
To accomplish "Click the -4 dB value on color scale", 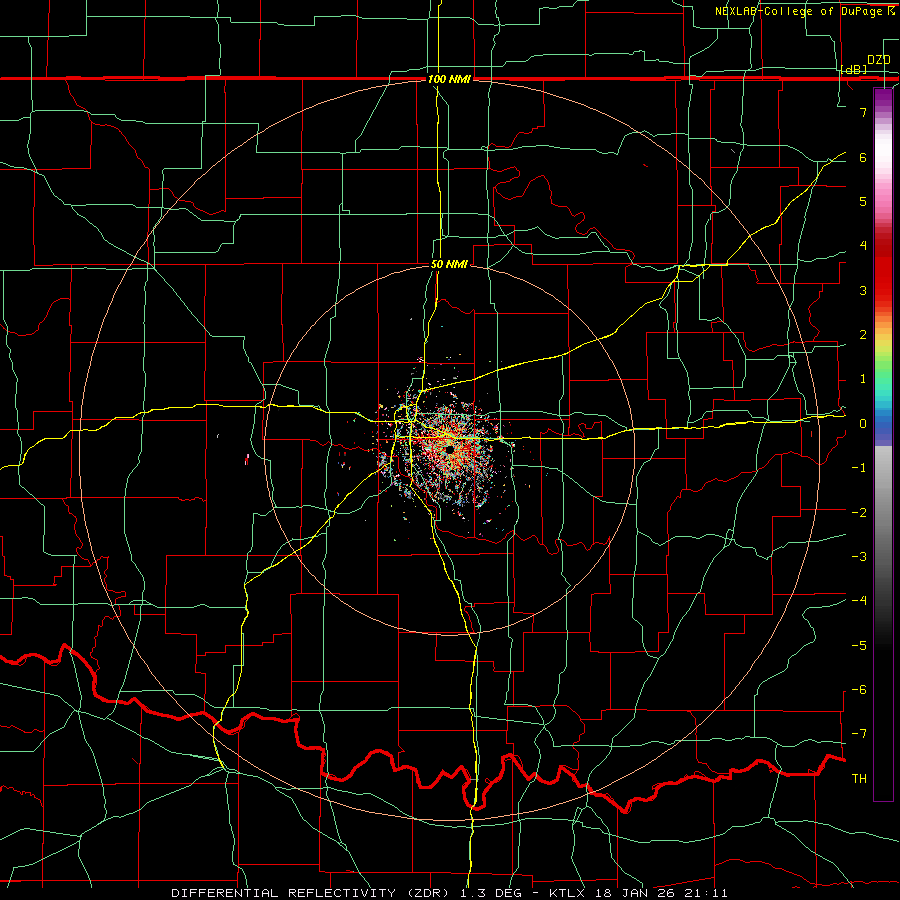I will [859, 601].
